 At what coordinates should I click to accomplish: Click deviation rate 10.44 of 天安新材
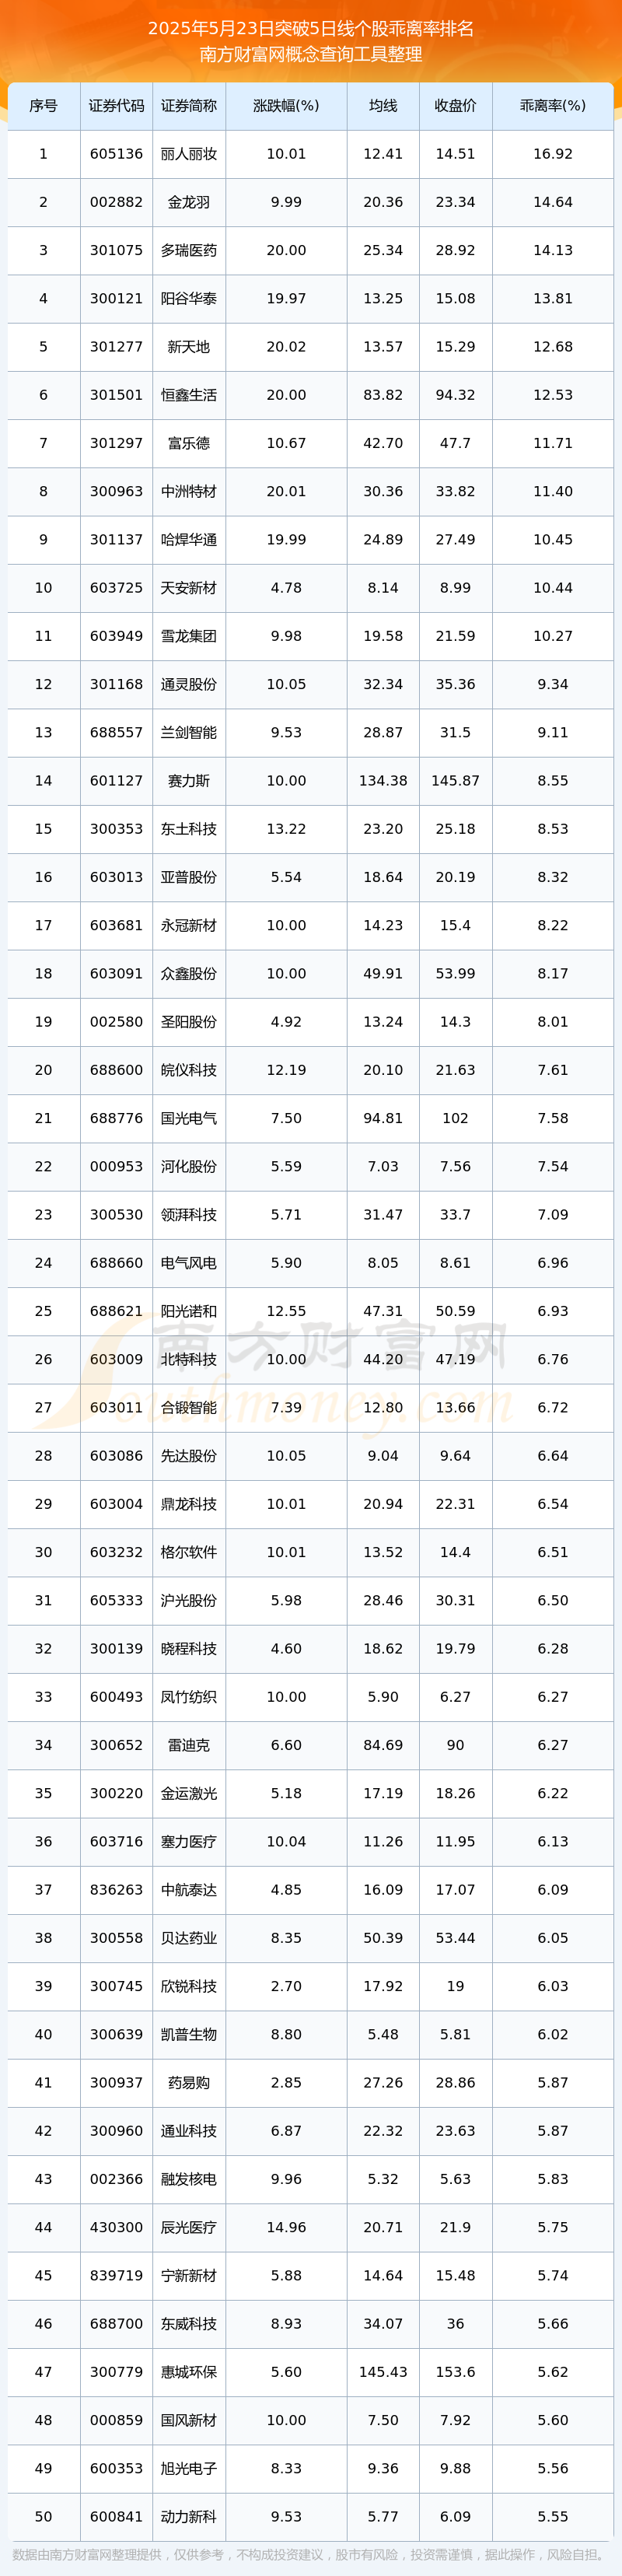pos(553,588)
